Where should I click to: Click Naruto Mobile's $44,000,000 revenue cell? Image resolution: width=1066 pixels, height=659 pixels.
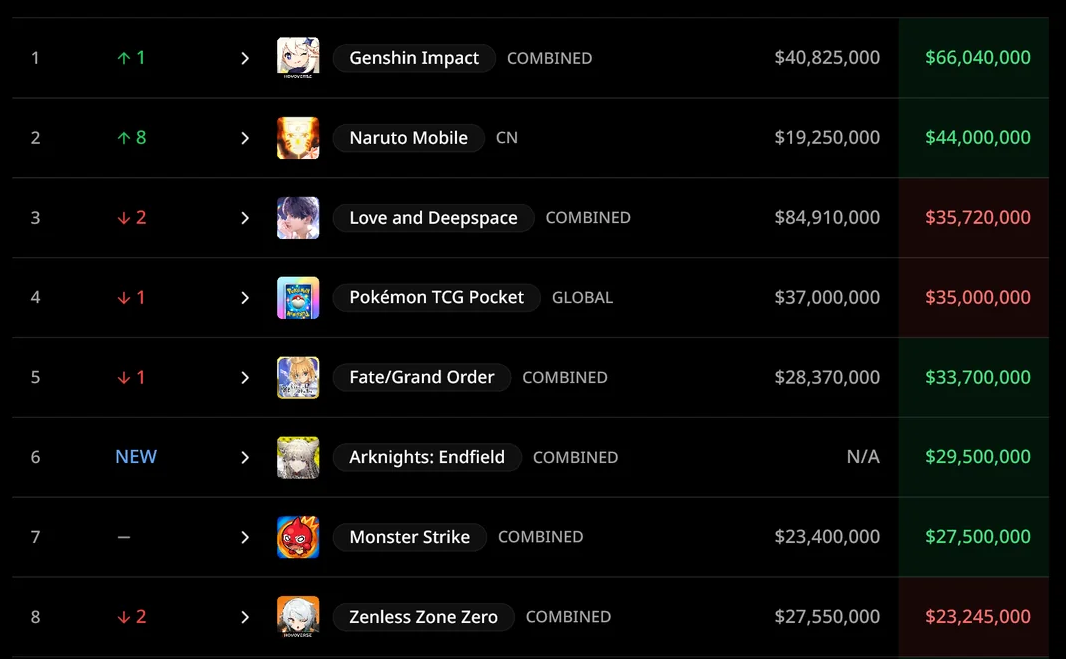[977, 138]
